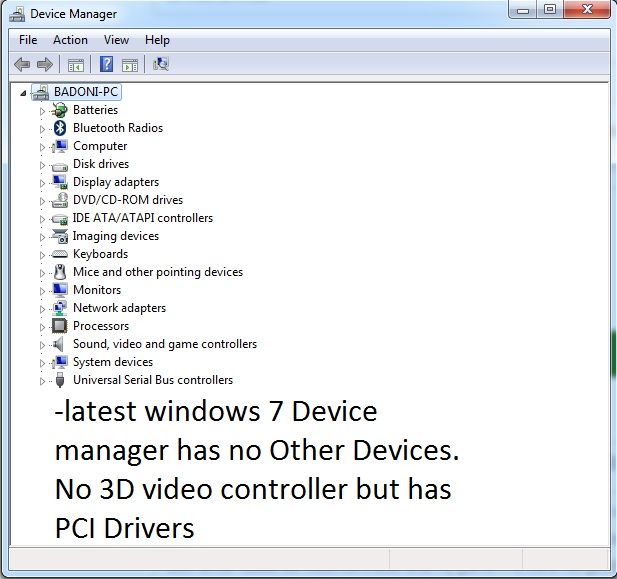Expand Universal Serial Bus controllers arrow

(x=42, y=381)
